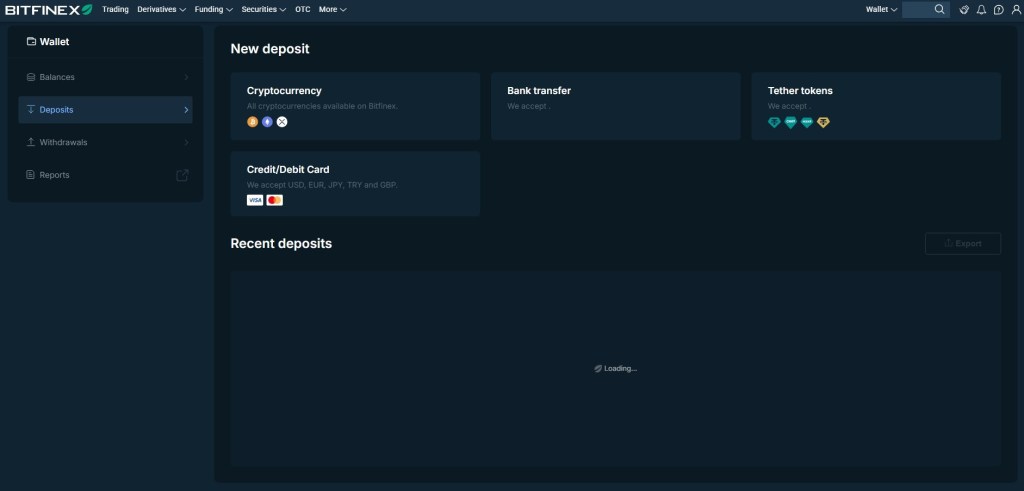Expand the Derivatives dropdown menu
This screenshot has width=1024, height=491.
click(161, 10)
